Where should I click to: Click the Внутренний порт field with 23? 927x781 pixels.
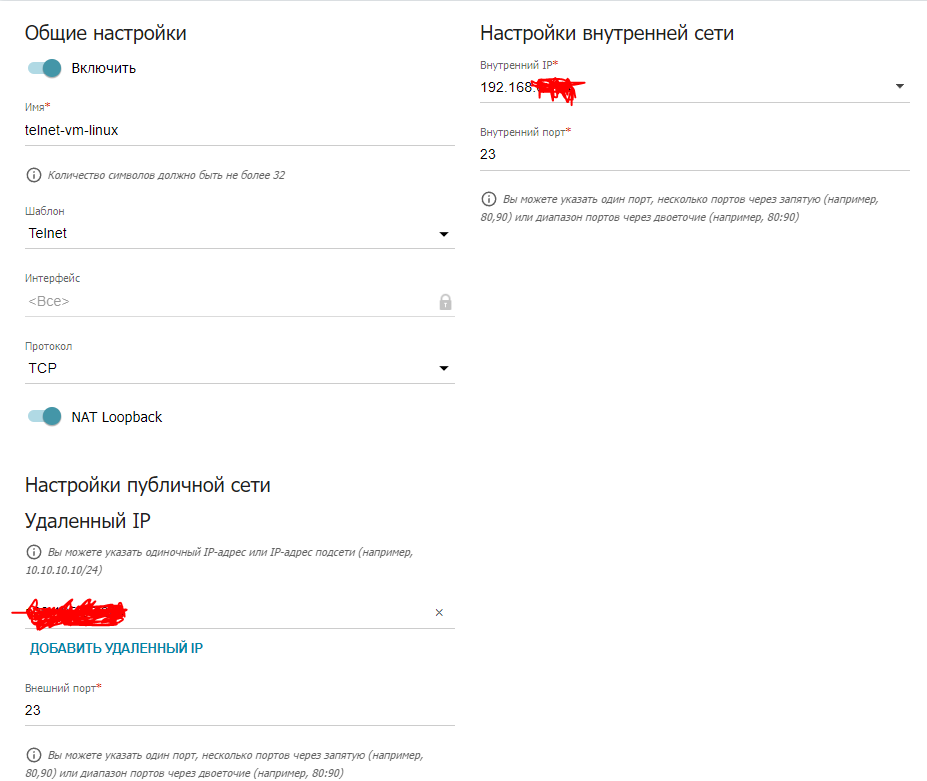pos(695,154)
